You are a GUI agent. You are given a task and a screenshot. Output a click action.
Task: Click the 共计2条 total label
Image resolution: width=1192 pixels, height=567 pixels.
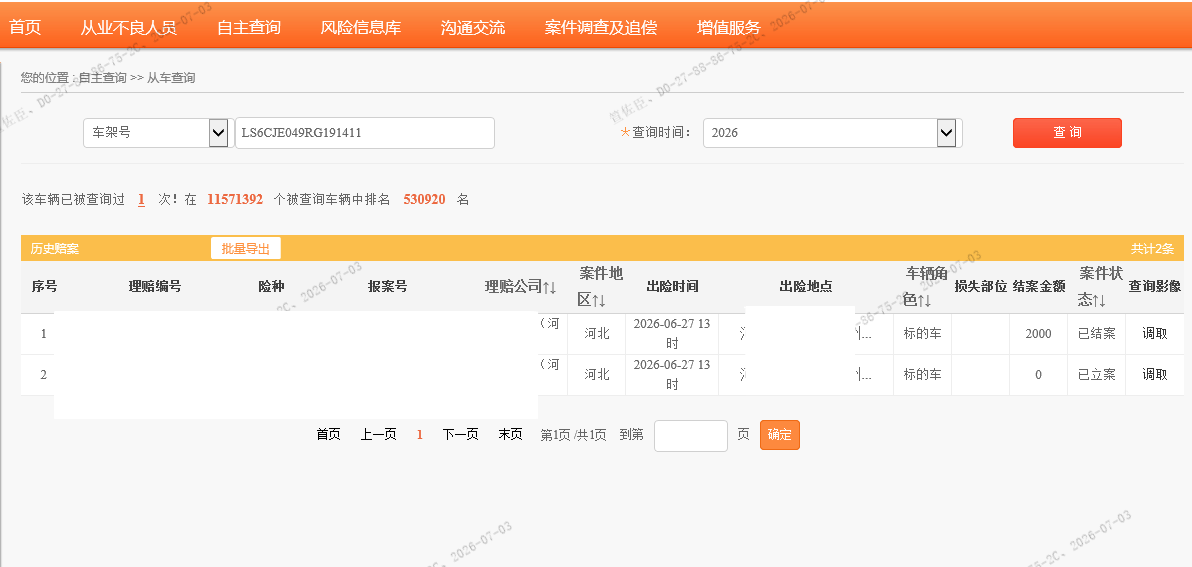[1152, 249]
